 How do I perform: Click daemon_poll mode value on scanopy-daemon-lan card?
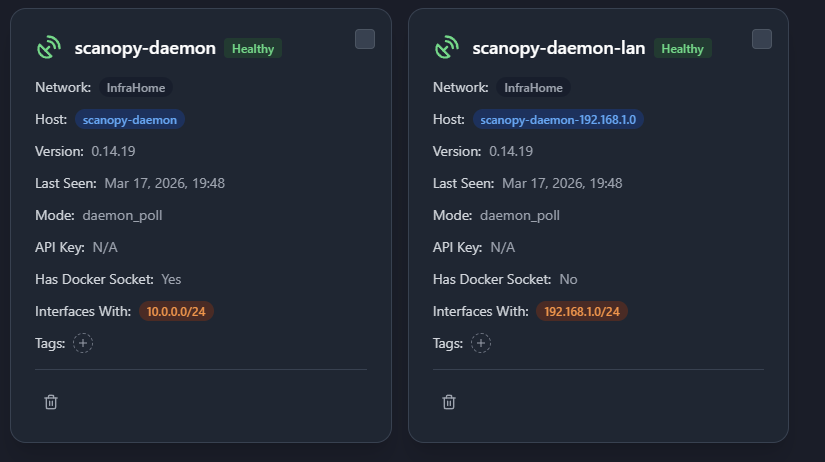coord(520,215)
